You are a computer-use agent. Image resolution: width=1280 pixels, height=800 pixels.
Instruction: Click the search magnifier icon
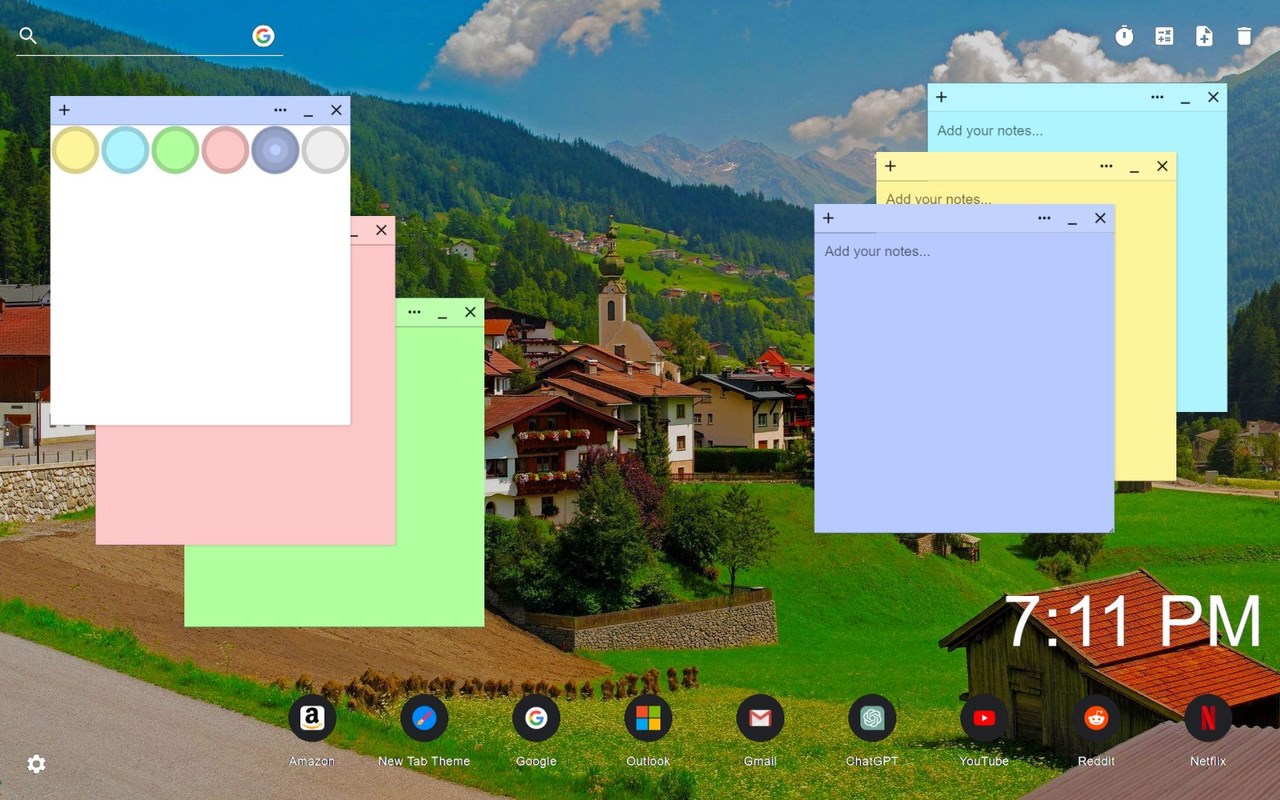pyautogui.click(x=28, y=36)
